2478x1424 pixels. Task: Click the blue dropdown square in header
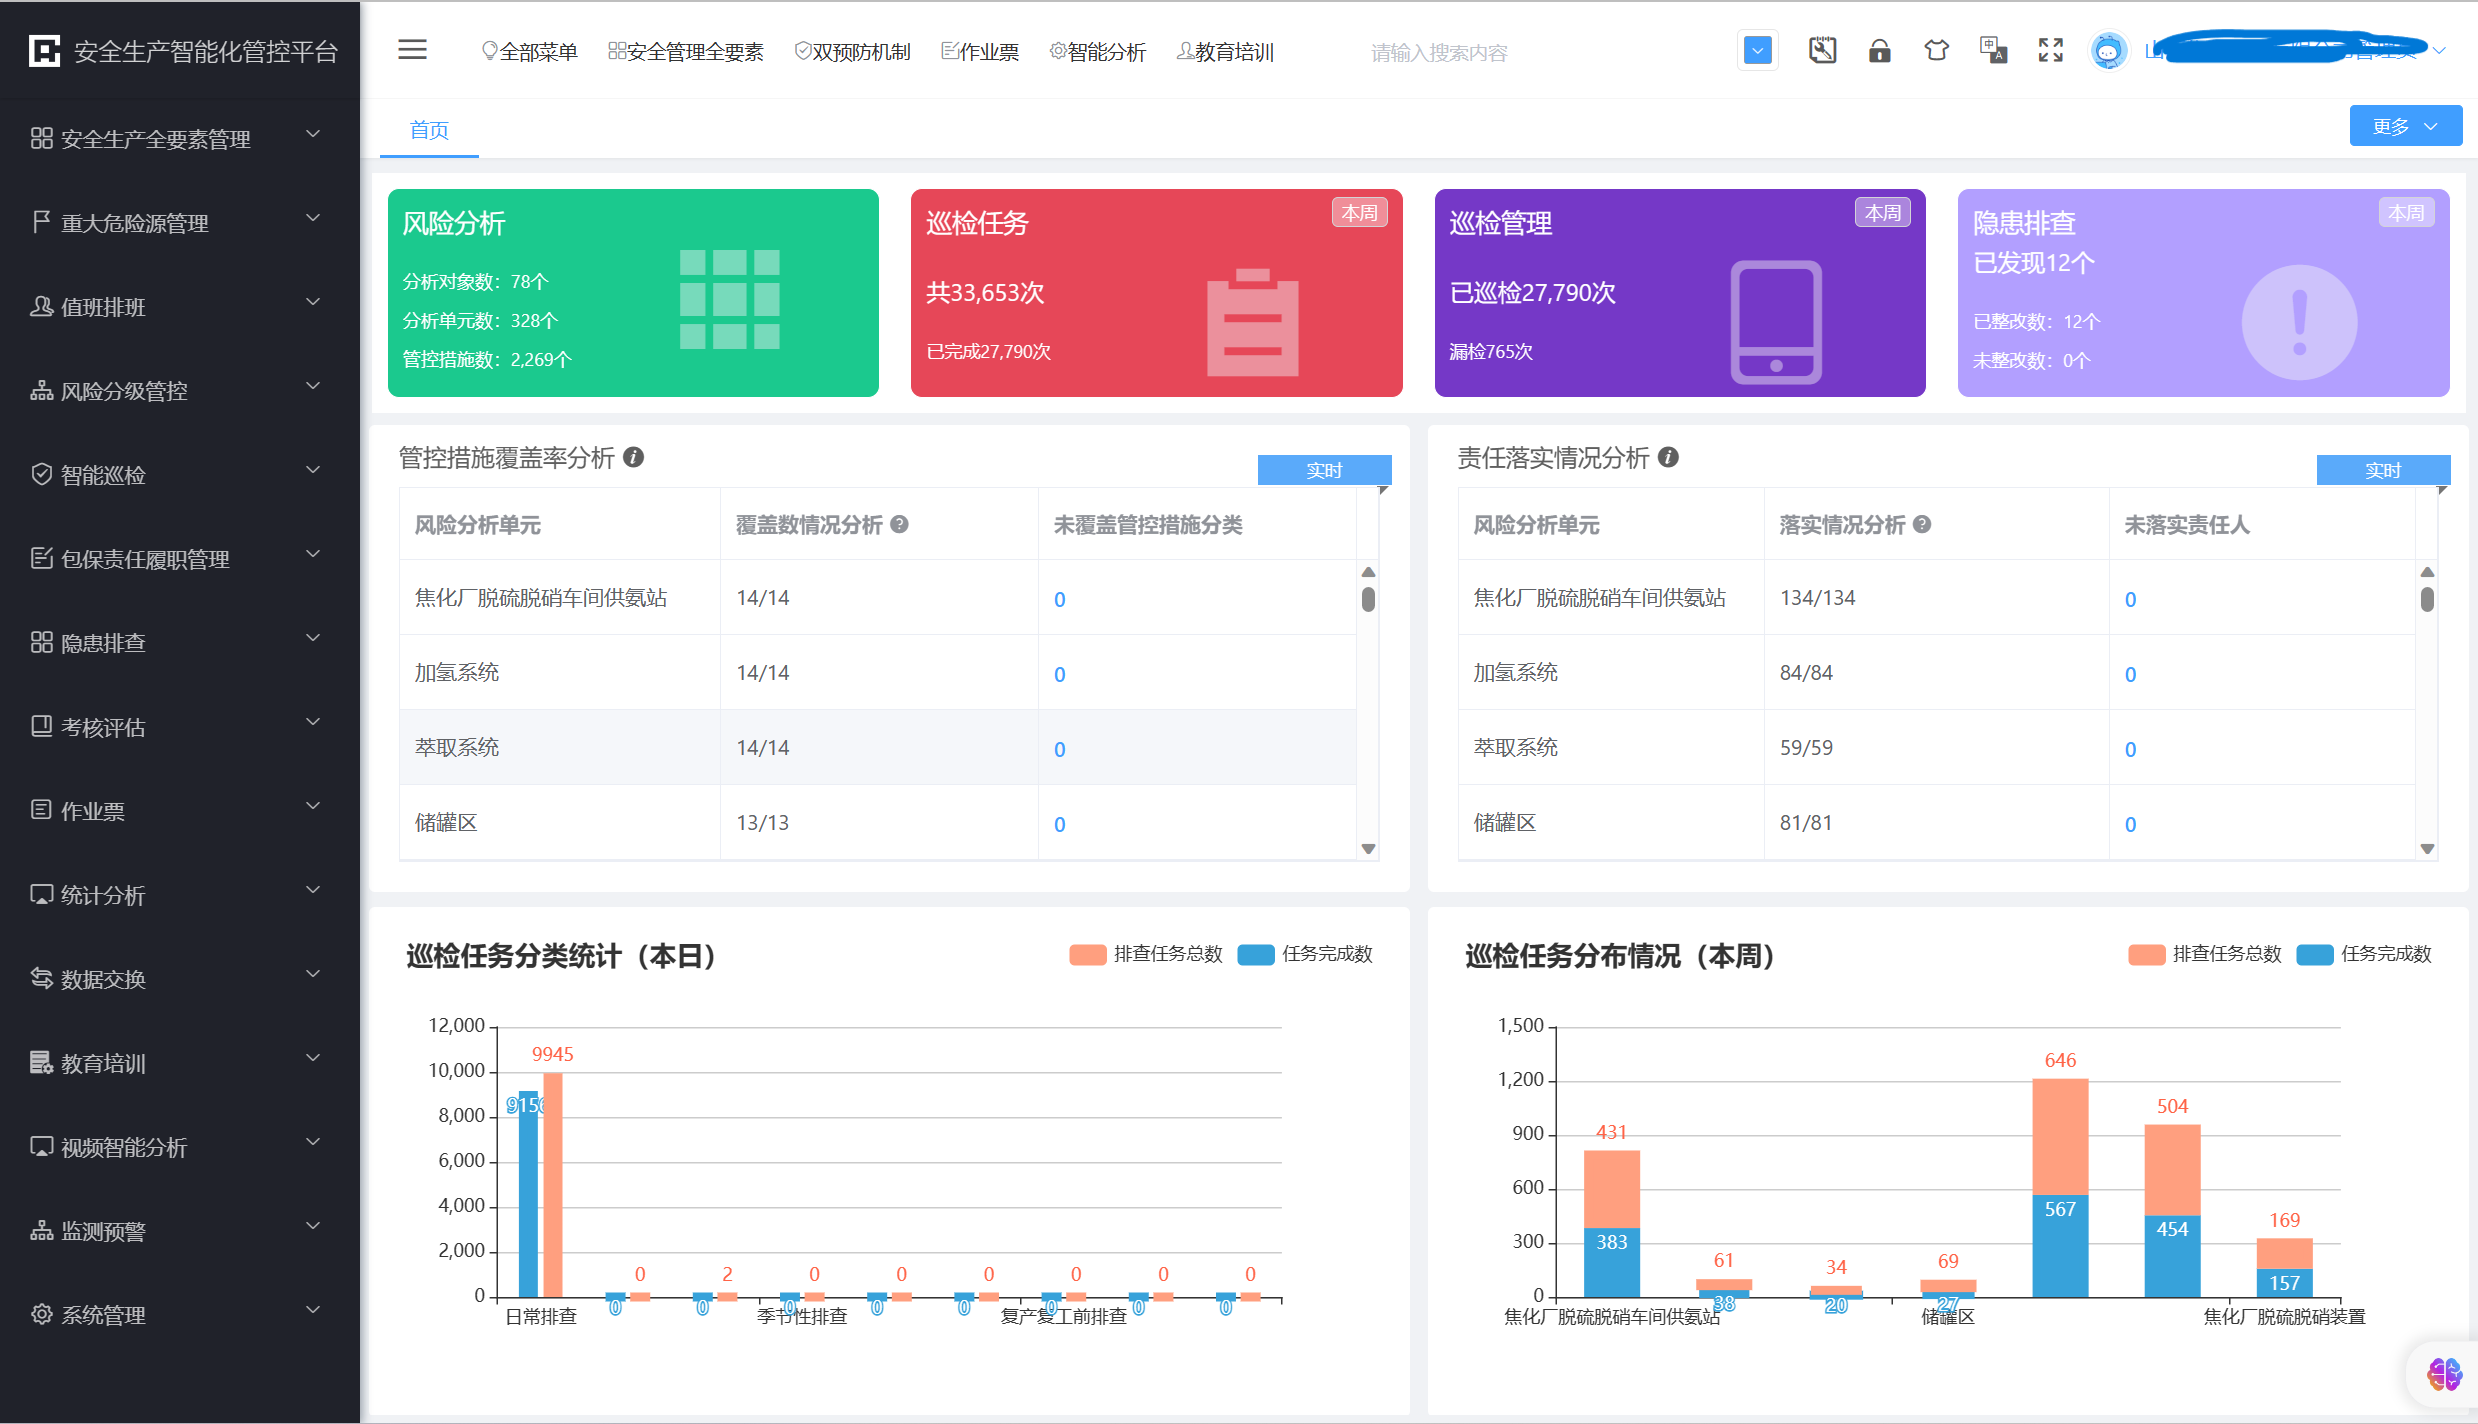(1757, 50)
